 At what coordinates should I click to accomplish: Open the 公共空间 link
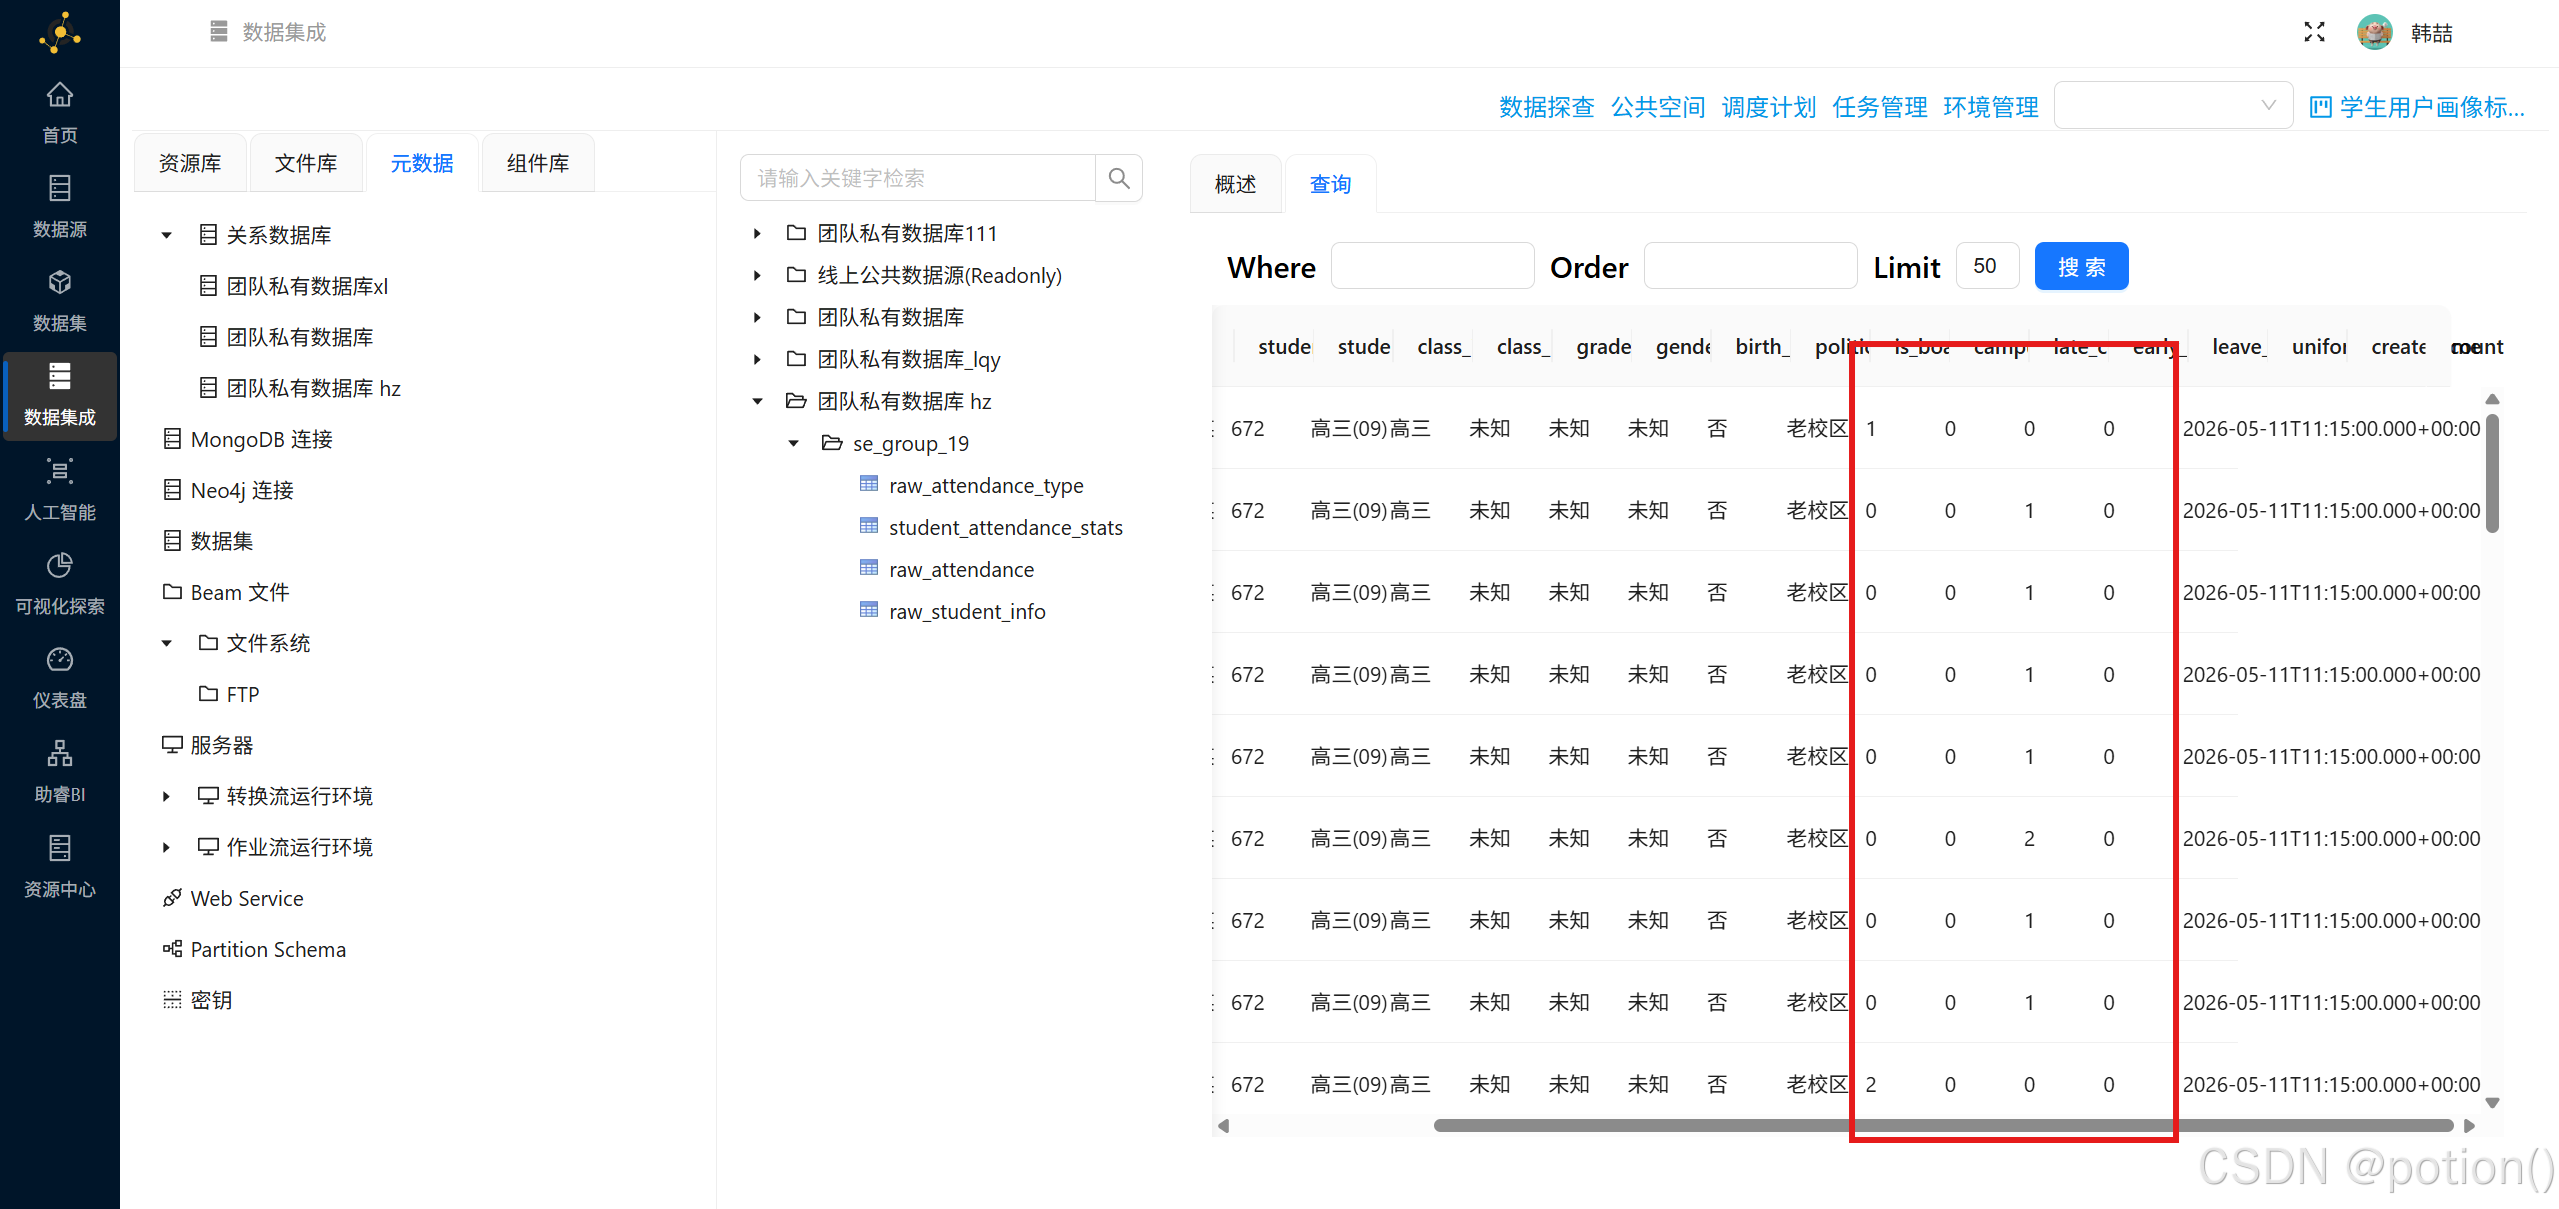click(1657, 107)
